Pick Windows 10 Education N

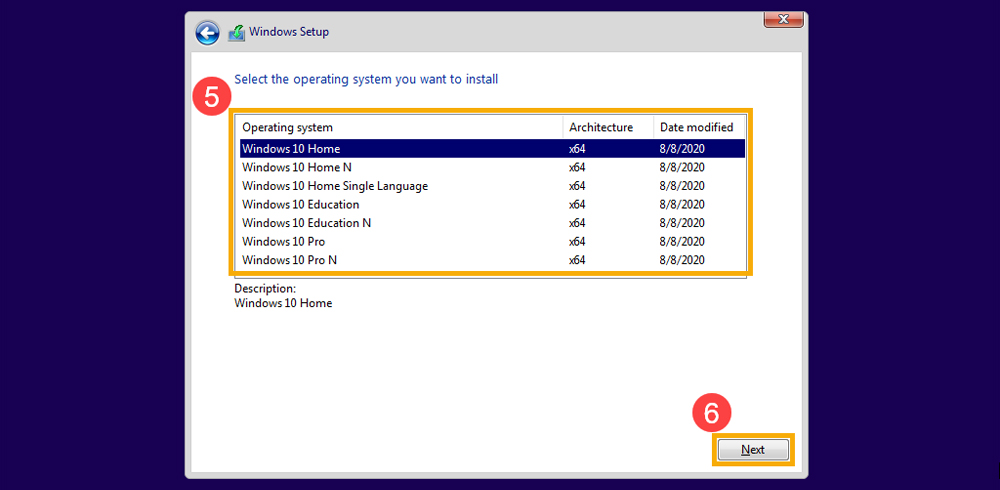coord(492,223)
